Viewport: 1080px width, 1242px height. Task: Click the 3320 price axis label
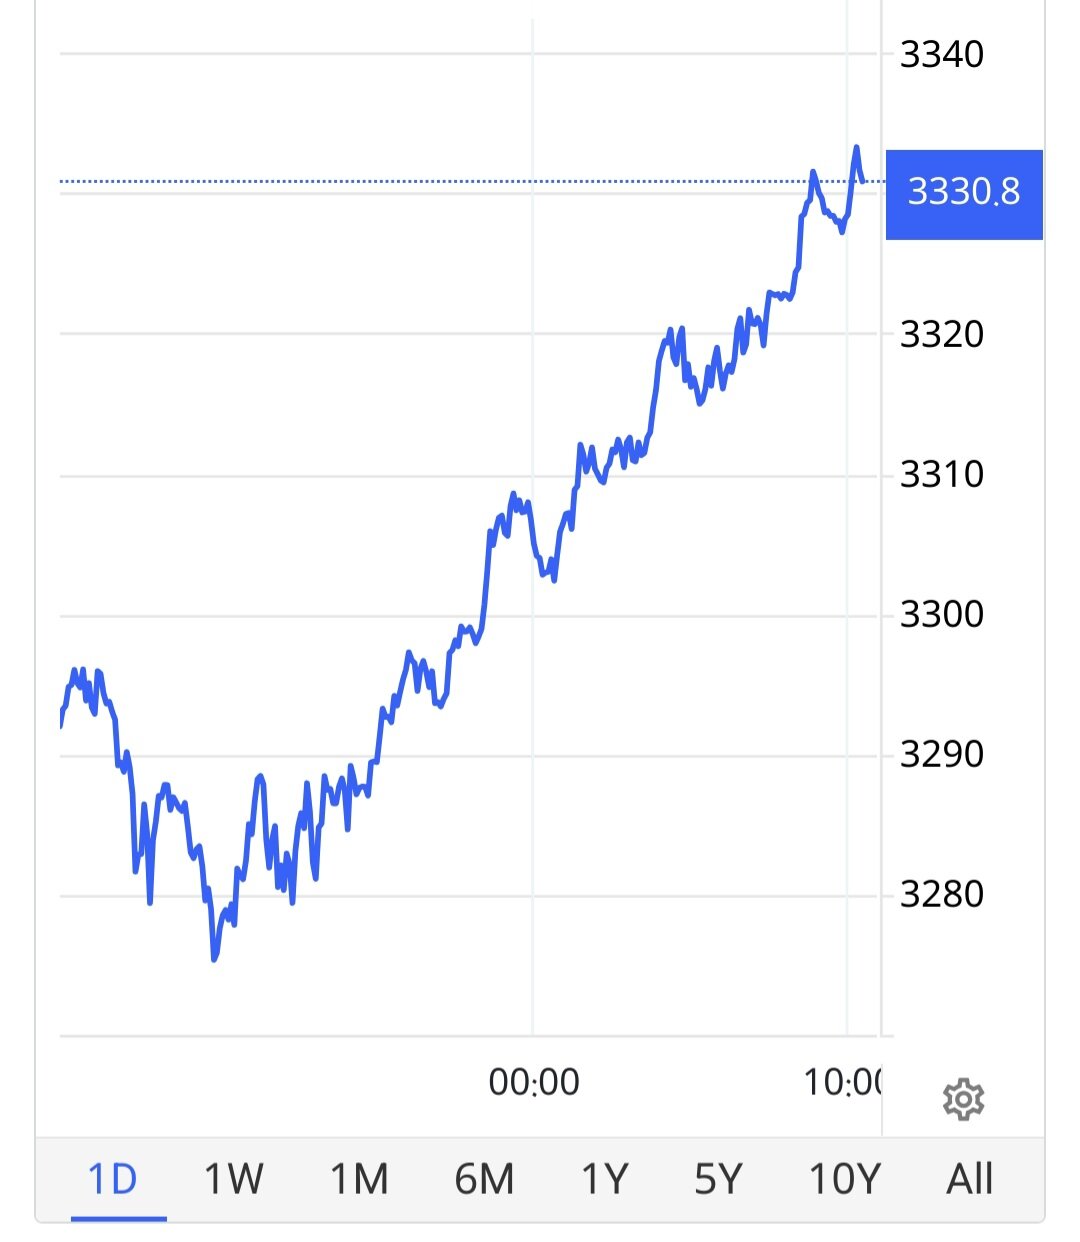942,334
